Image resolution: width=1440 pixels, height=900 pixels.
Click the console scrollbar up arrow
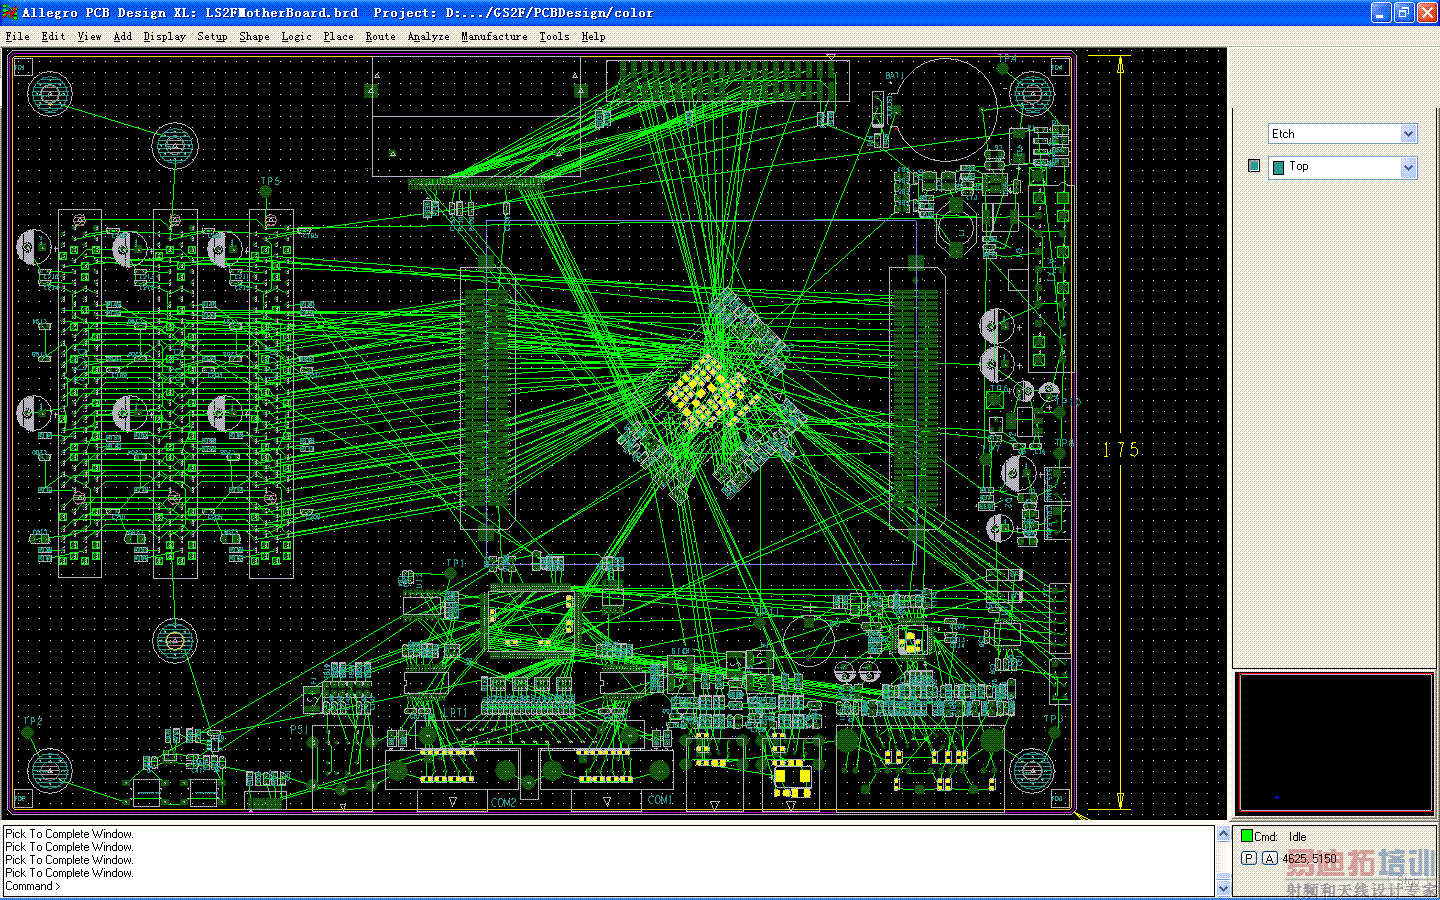1223,833
